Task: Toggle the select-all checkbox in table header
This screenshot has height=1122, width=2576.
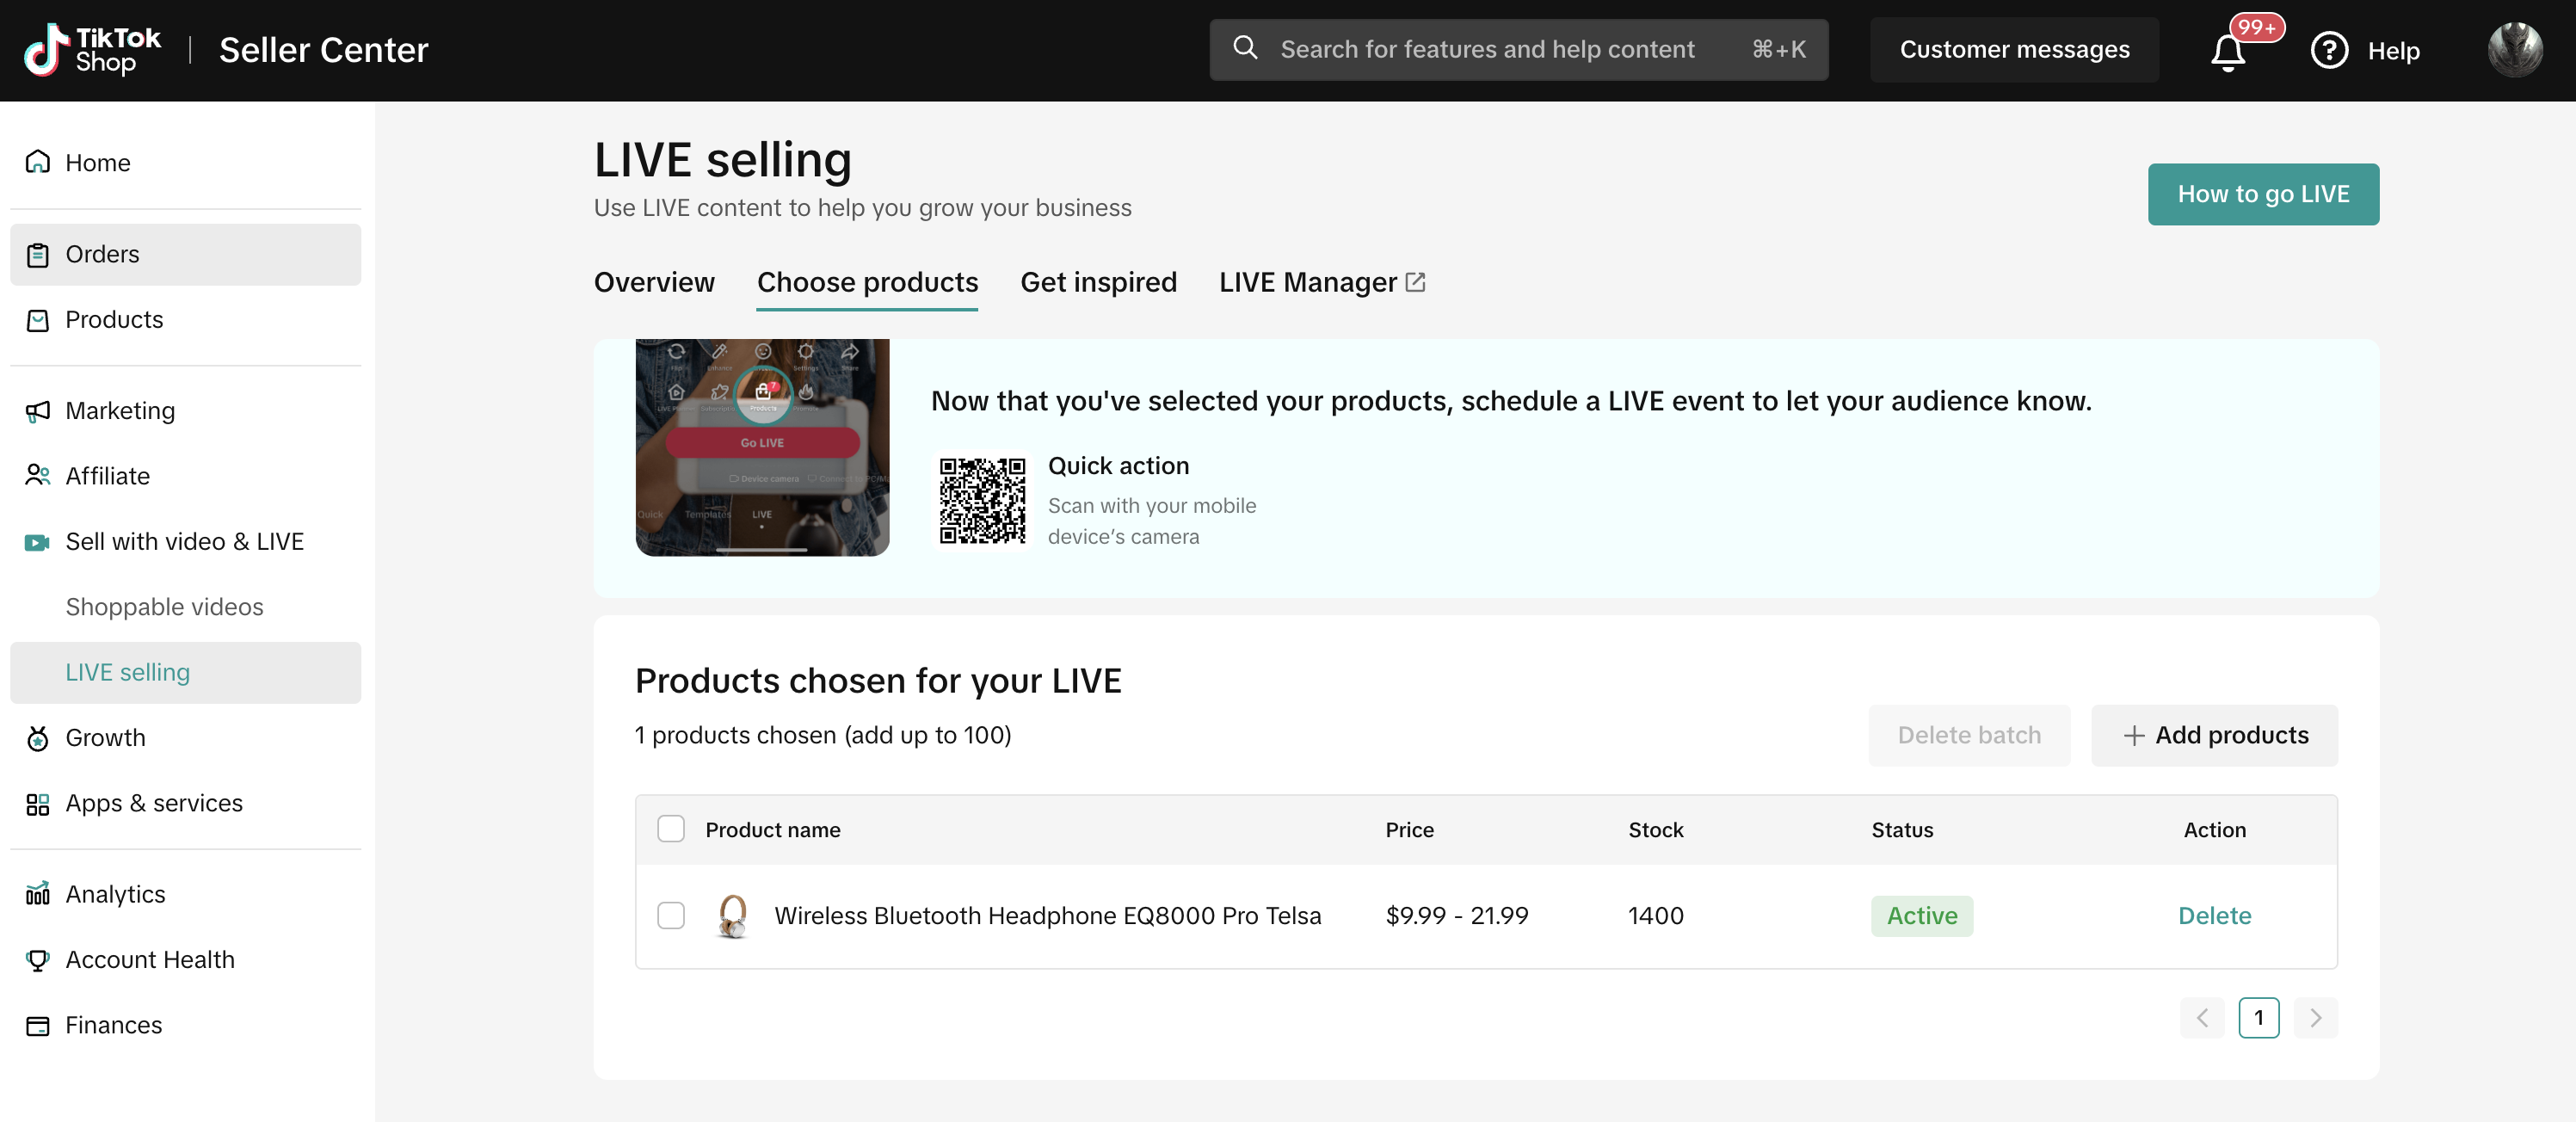Action: click(671, 829)
